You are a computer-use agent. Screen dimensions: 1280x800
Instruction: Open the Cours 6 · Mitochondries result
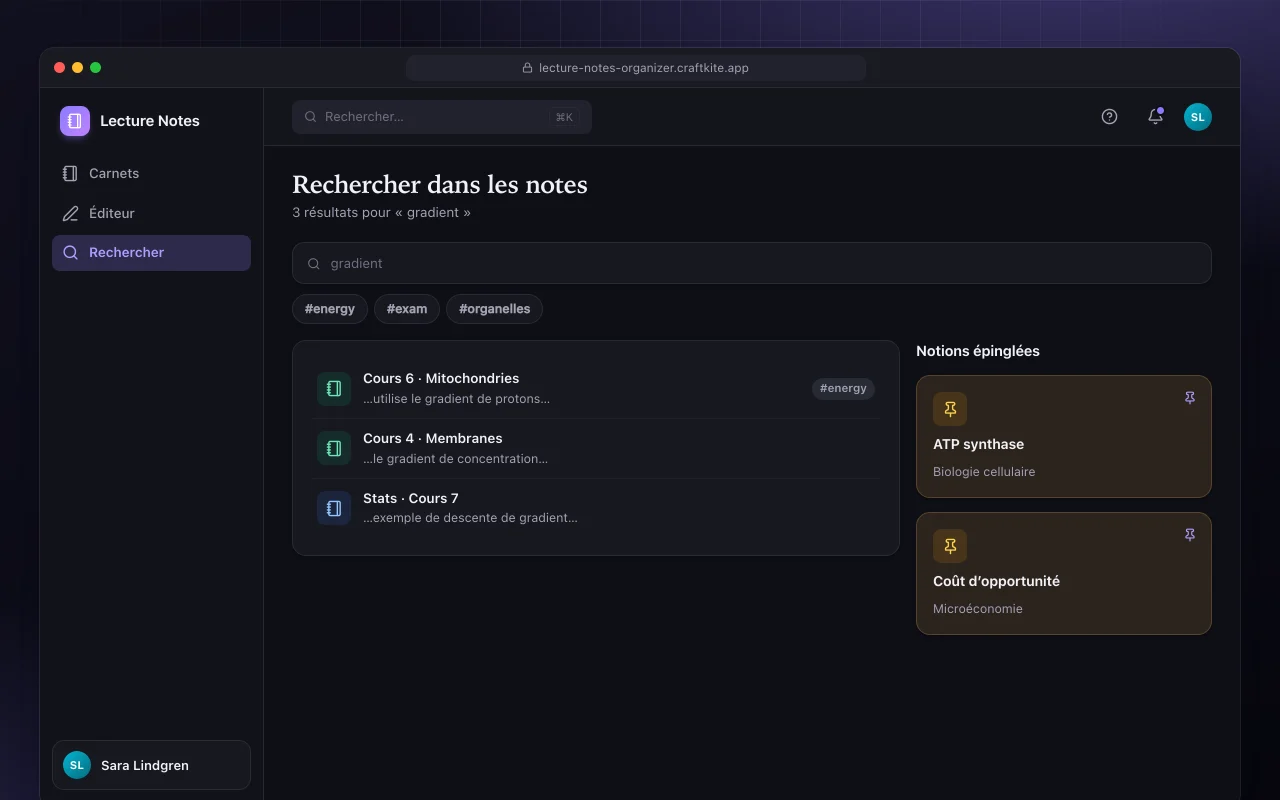tap(596, 389)
